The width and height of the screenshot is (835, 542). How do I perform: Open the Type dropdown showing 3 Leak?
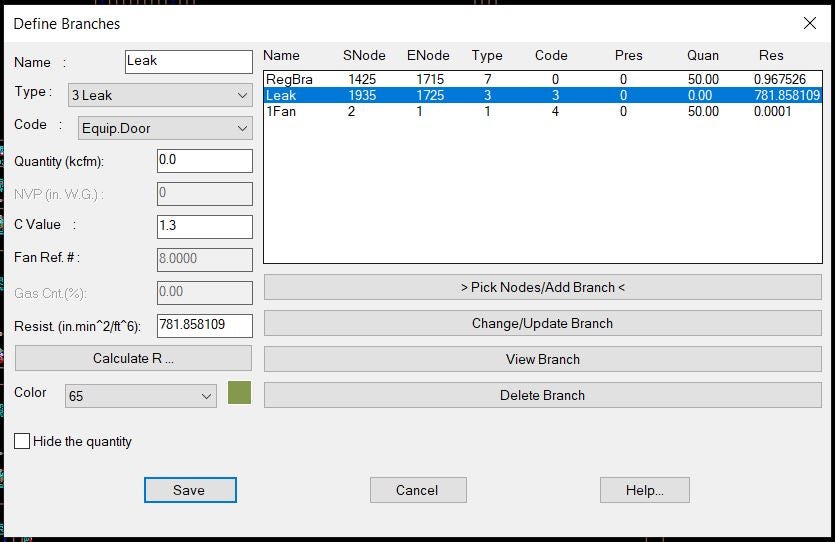[160, 95]
